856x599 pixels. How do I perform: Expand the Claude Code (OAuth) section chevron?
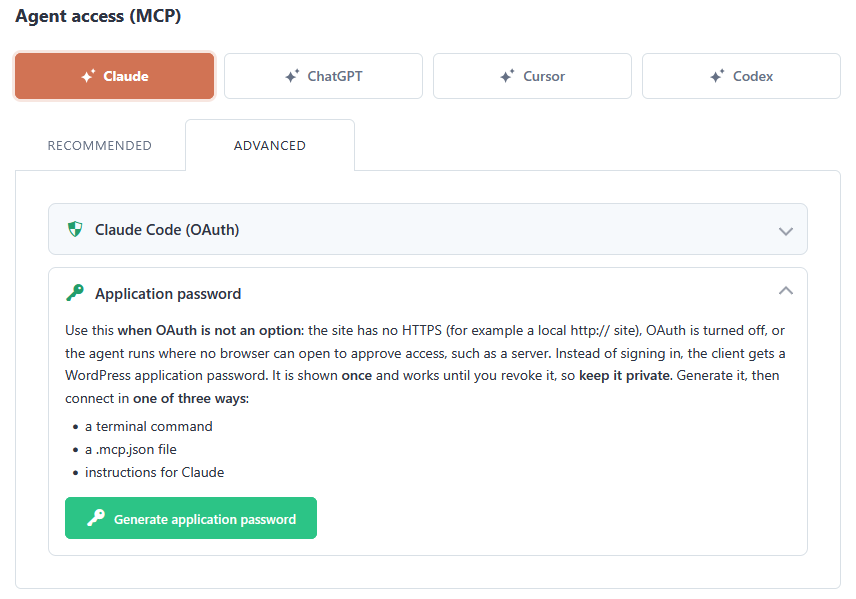coord(786,231)
